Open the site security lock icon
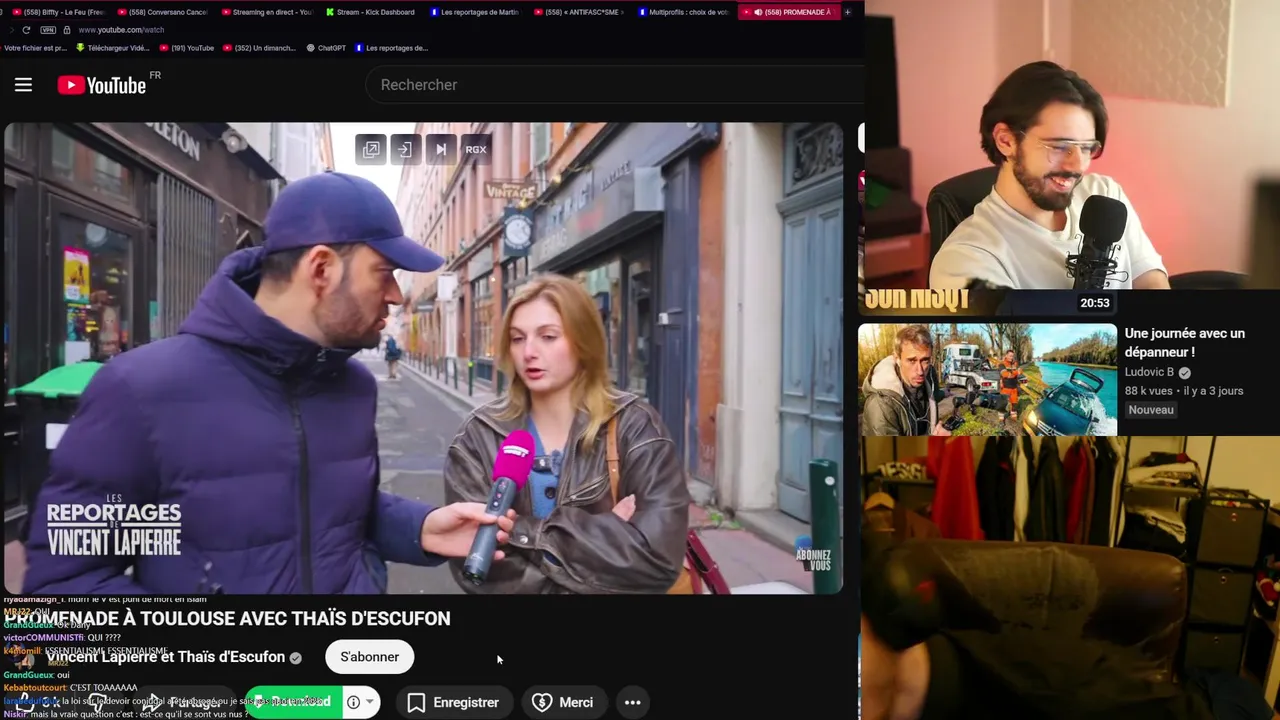Screen dimensions: 1280x720 coord(67,30)
